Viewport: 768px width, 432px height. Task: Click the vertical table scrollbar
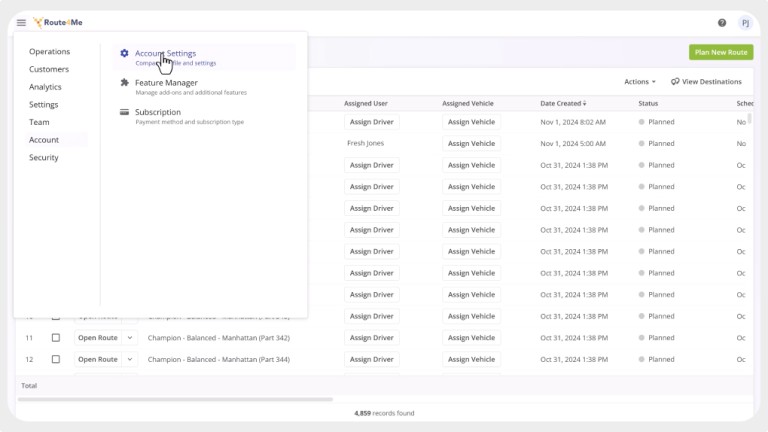pos(749,119)
